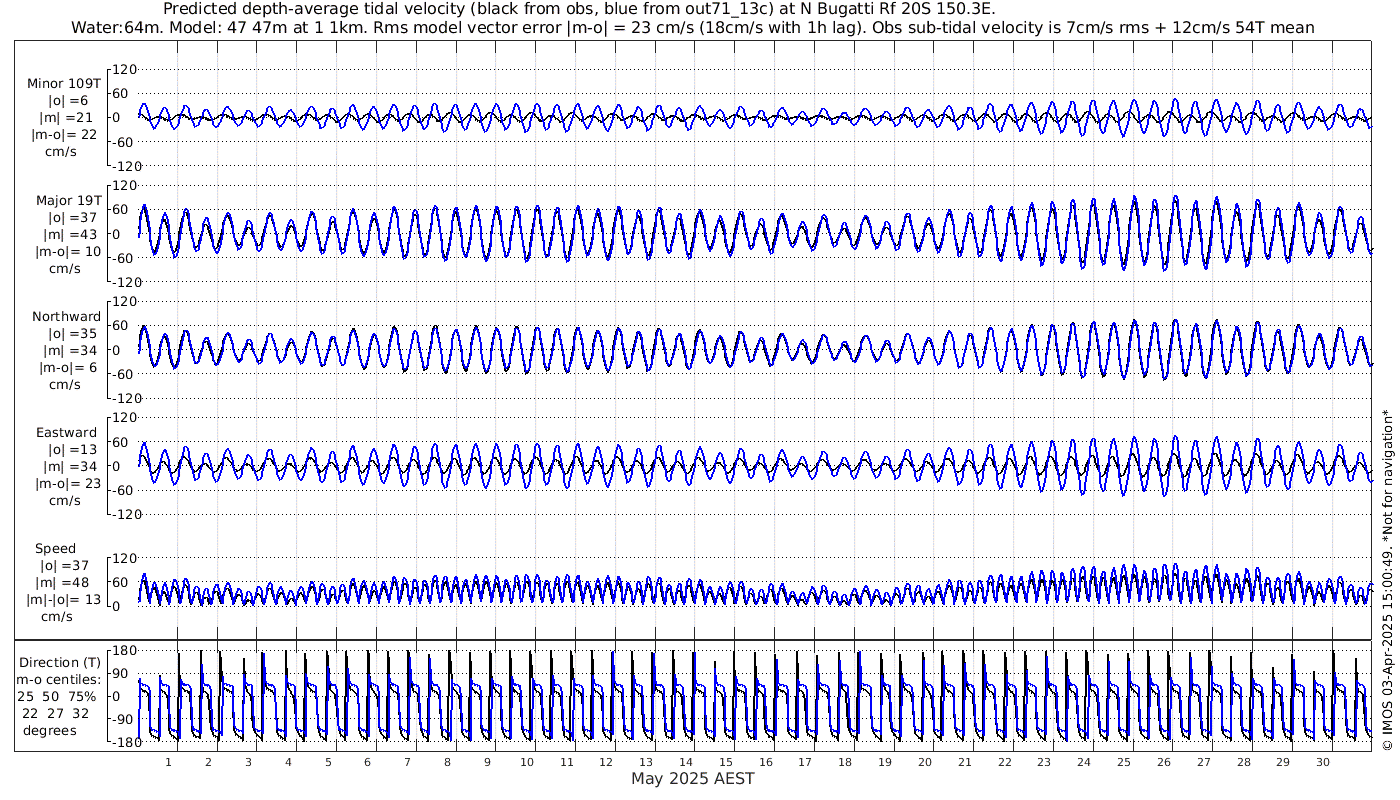Select the "|m-o|= 22" error value

pos(64,135)
